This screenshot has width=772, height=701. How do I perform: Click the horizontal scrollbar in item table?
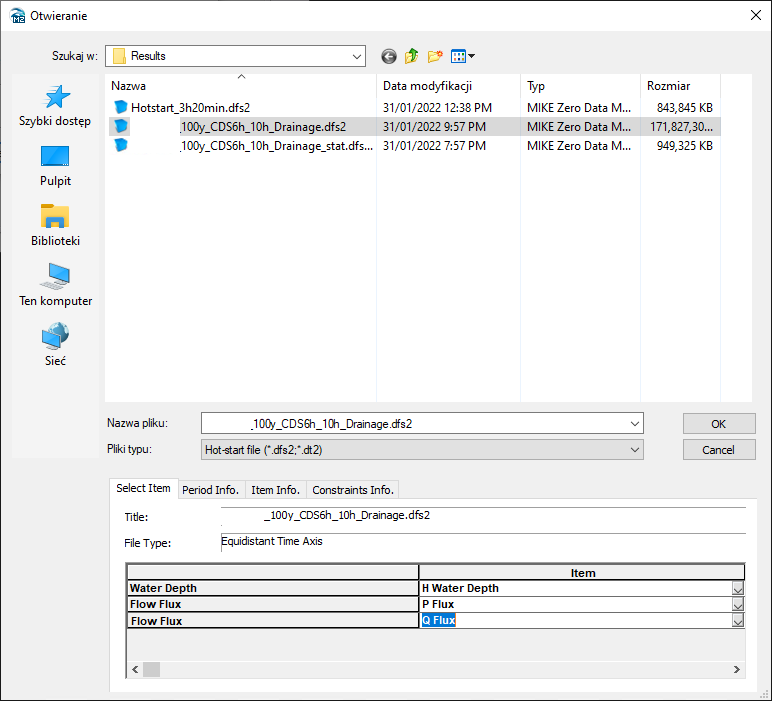click(x=440, y=669)
